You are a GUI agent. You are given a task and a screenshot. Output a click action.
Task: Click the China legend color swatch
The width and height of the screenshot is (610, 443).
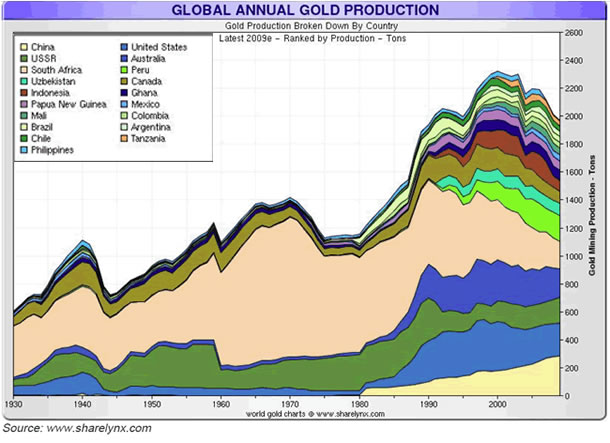[24, 47]
